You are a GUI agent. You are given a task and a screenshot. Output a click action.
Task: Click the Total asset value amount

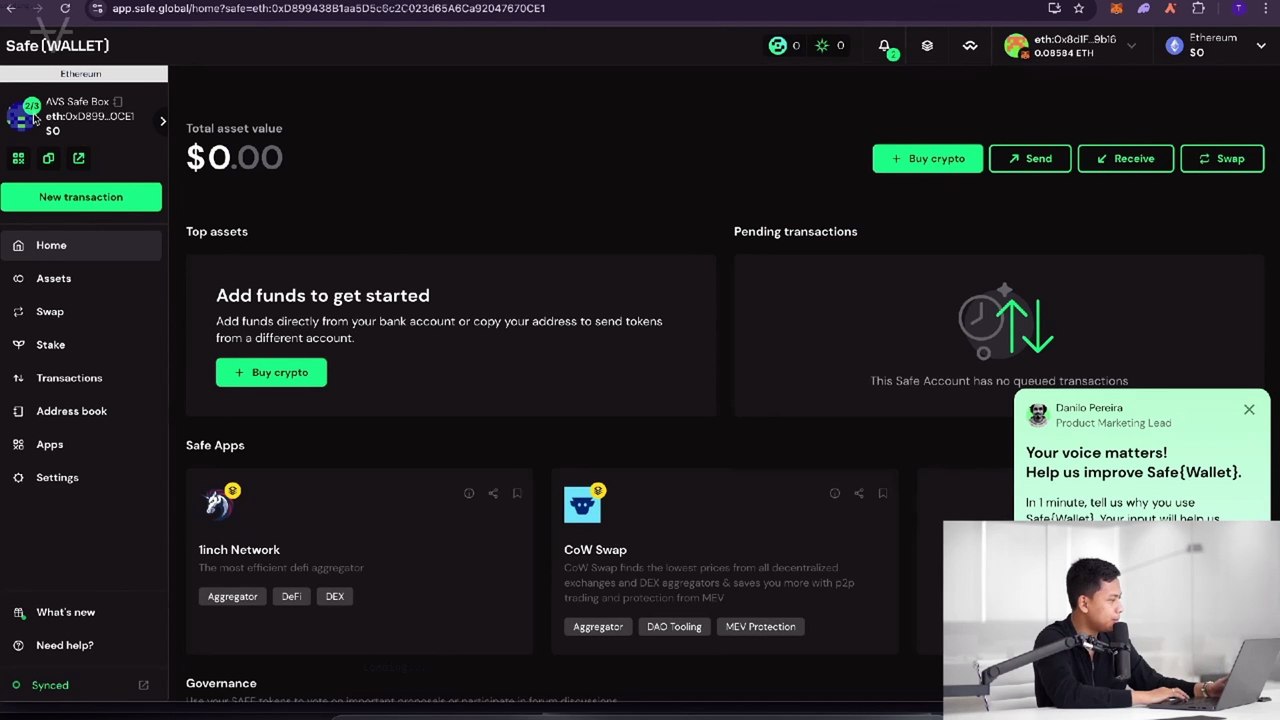(234, 158)
